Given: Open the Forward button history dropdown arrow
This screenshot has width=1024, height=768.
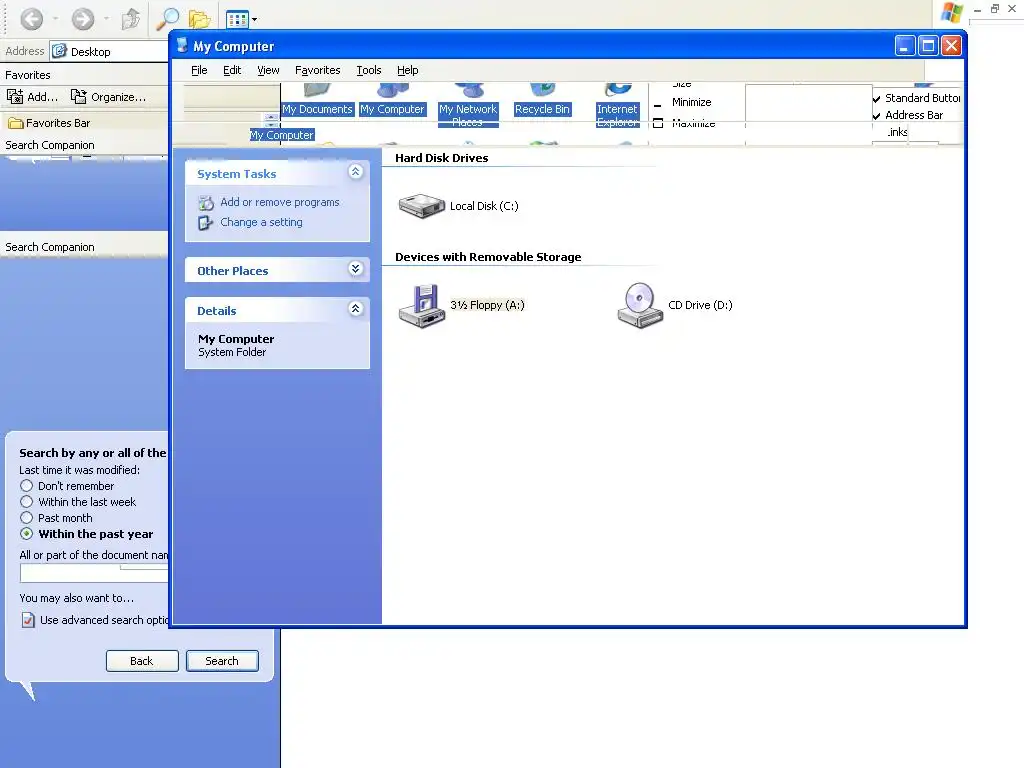Looking at the screenshot, I should point(106,19).
